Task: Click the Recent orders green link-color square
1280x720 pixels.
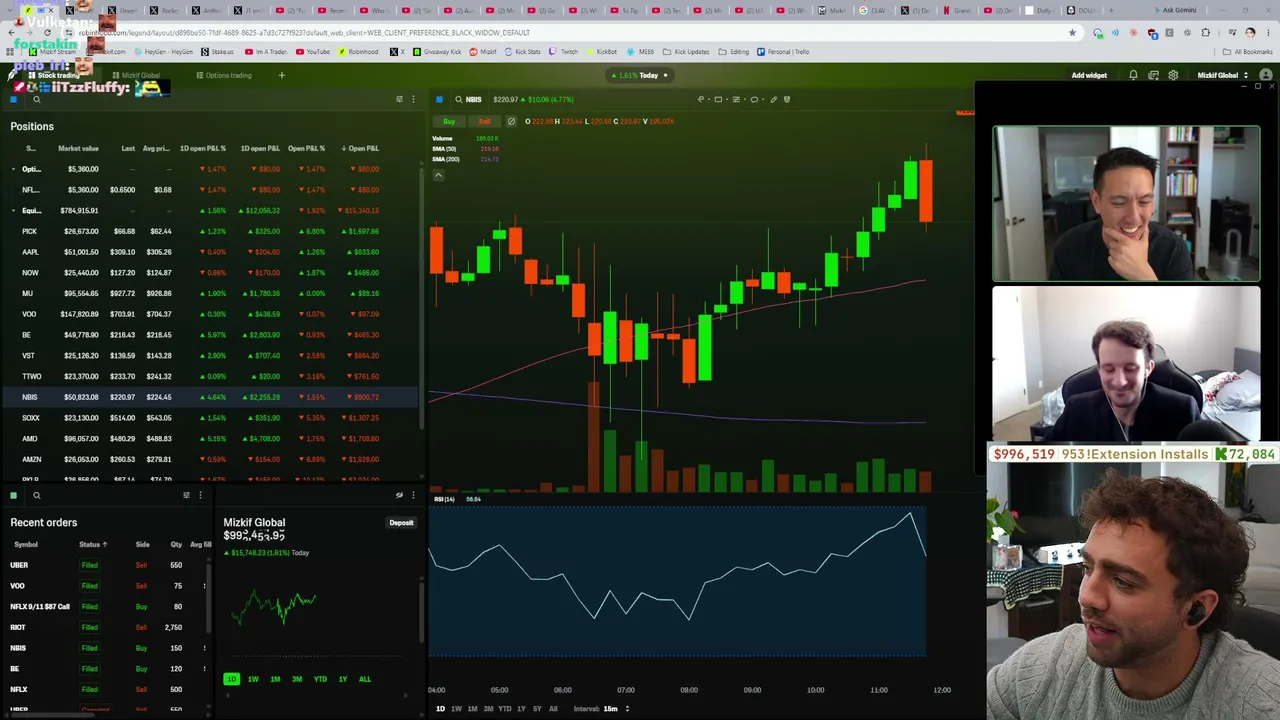Action: point(13,495)
